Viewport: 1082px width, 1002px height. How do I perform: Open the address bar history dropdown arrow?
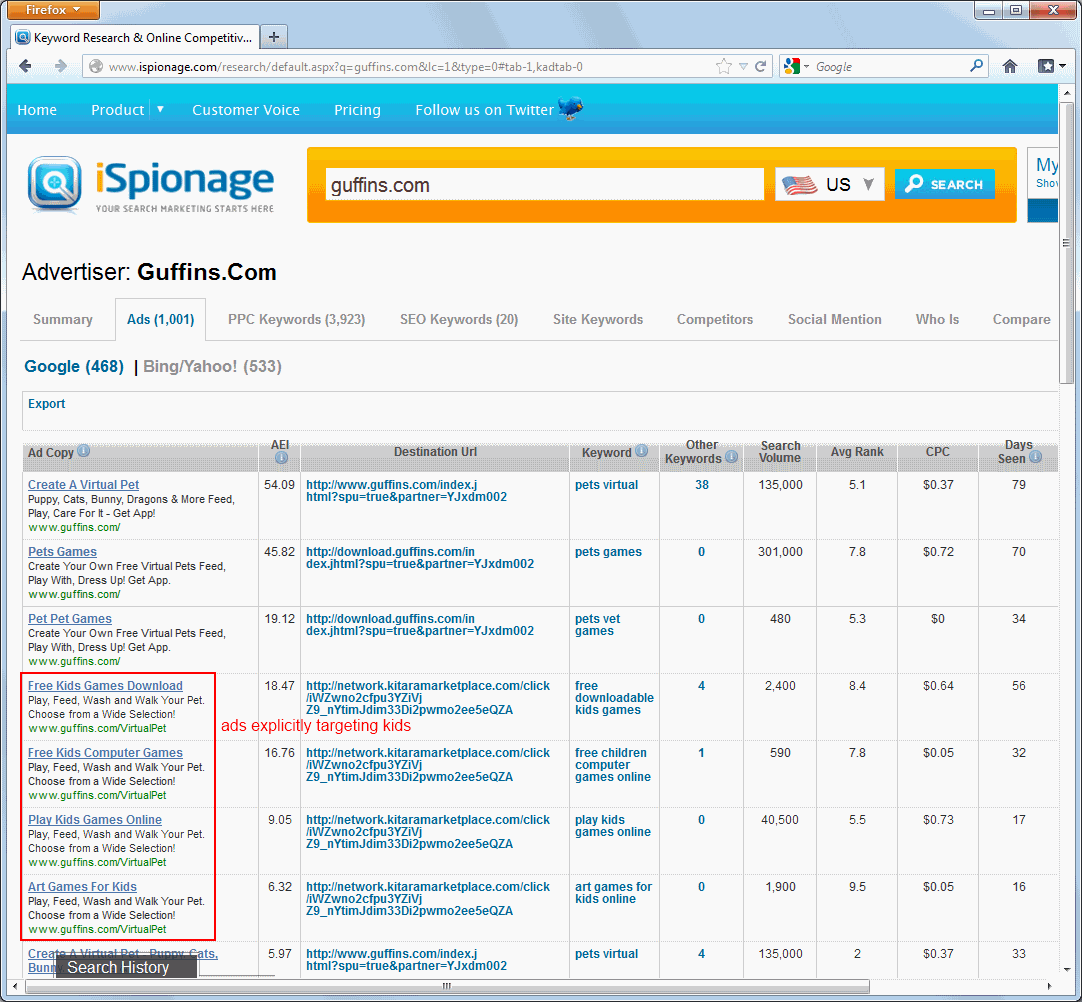pyautogui.click(x=743, y=66)
